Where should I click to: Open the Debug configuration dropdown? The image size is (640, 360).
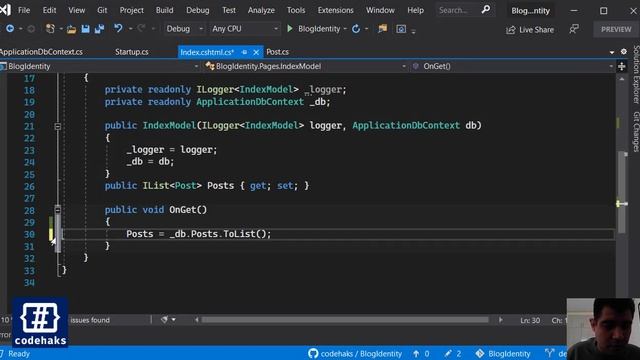pos(184,29)
